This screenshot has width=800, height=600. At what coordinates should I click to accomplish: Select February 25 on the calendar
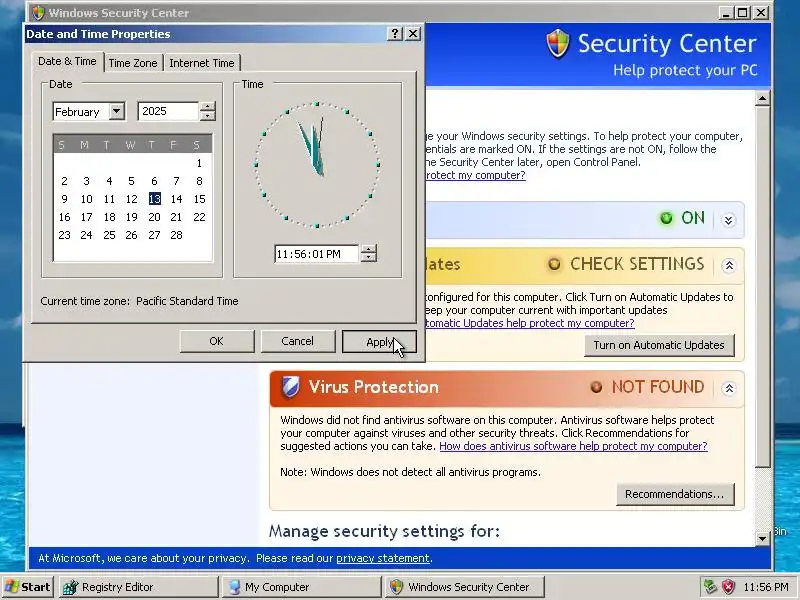[x=109, y=235]
